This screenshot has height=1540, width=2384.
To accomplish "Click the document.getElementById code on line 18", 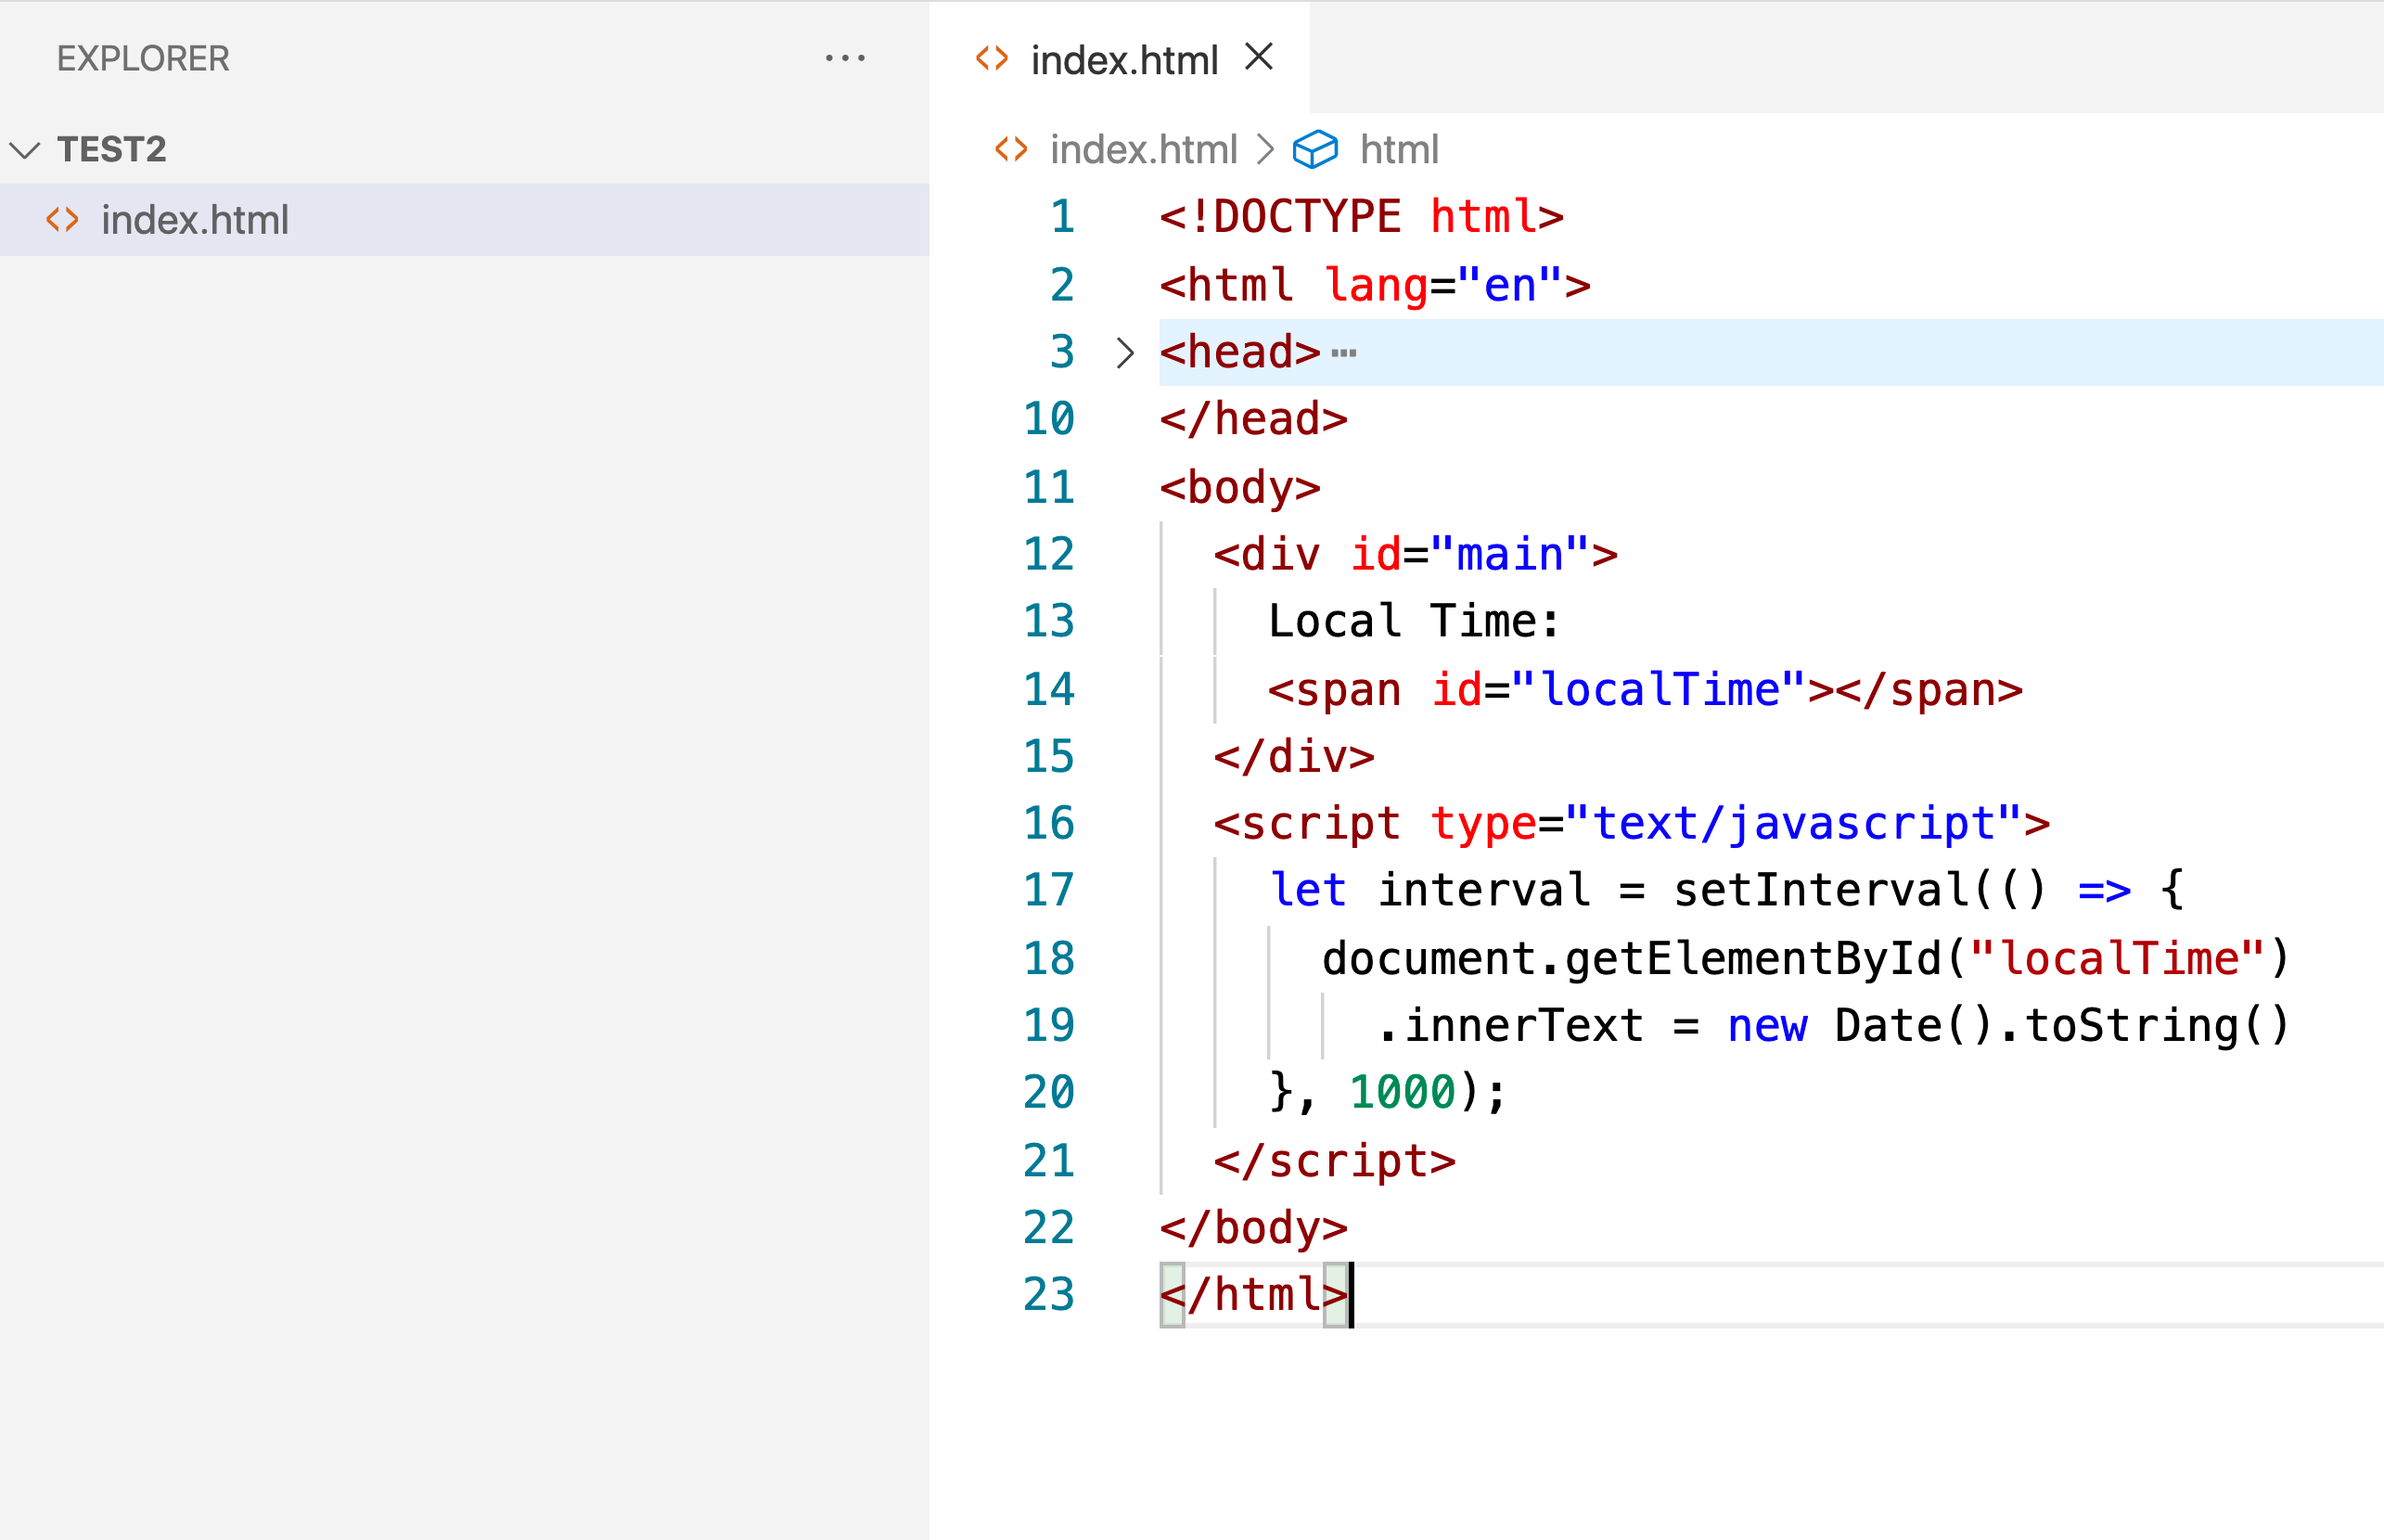I will pyautogui.click(x=1806, y=959).
